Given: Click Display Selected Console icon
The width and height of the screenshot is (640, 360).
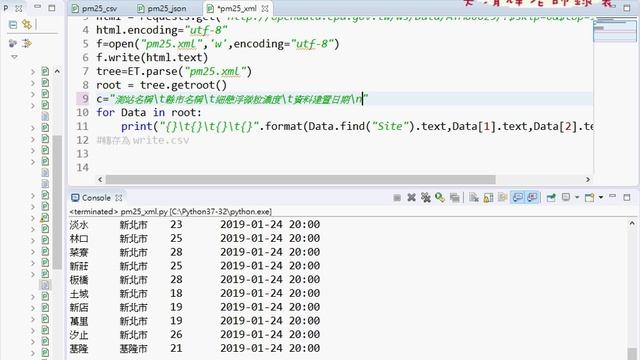Looking at the screenshot, I should [566, 198].
